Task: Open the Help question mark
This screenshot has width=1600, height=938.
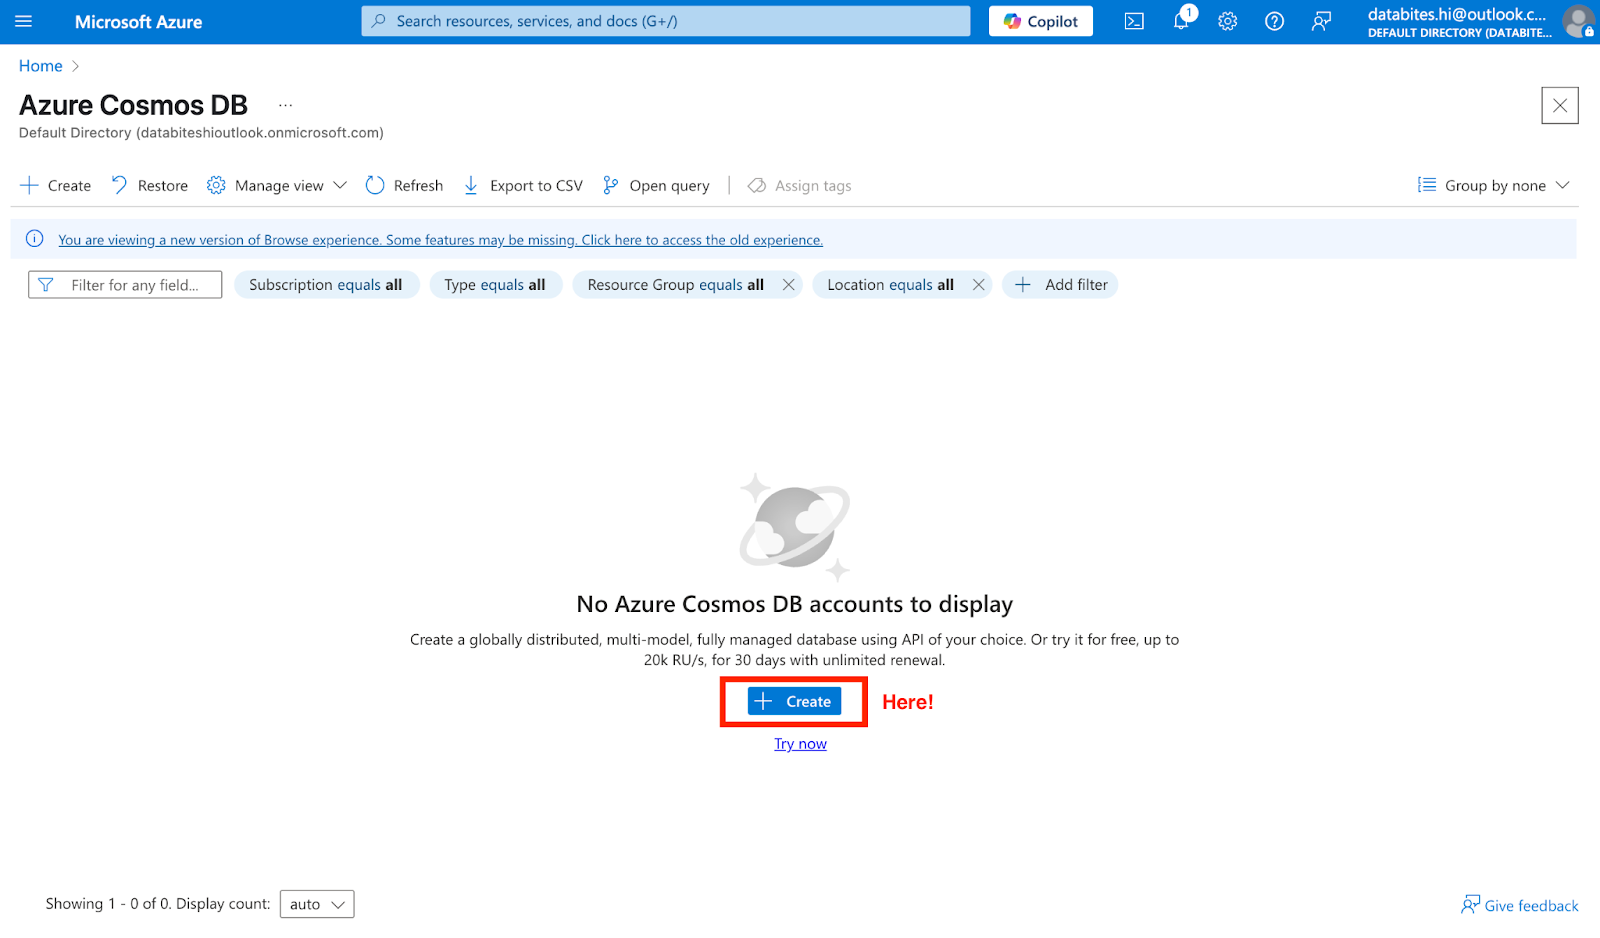Action: 1274,21
